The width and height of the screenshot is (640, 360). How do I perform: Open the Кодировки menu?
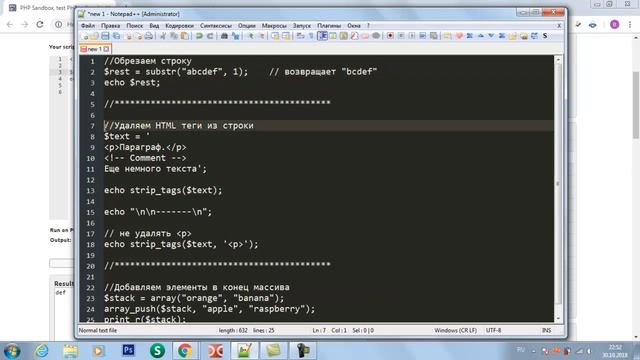click(179, 26)
